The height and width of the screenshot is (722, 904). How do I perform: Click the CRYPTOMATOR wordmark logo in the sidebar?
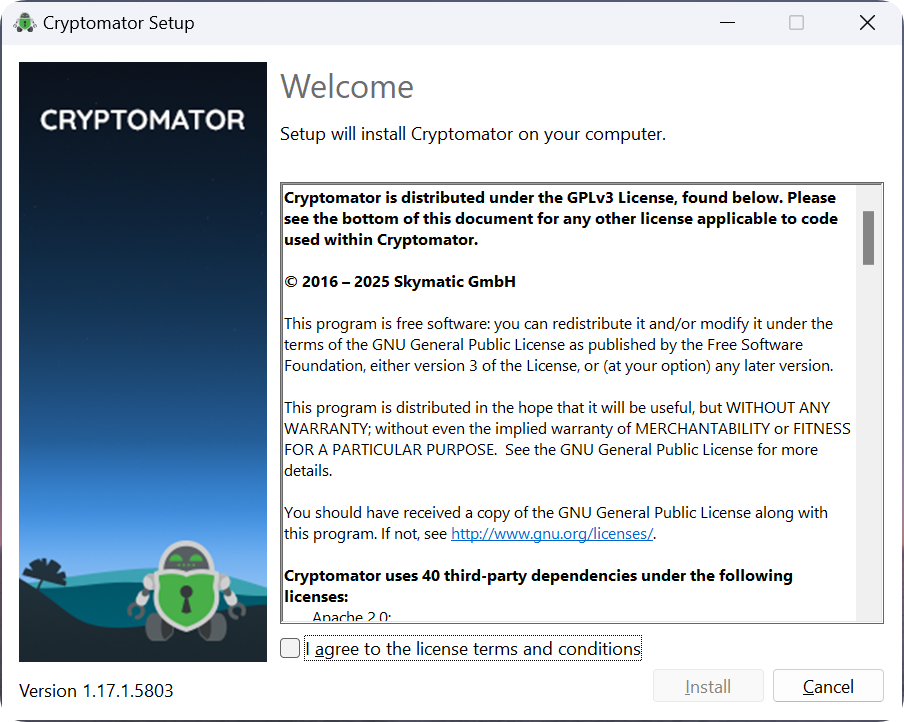point(142,120)
